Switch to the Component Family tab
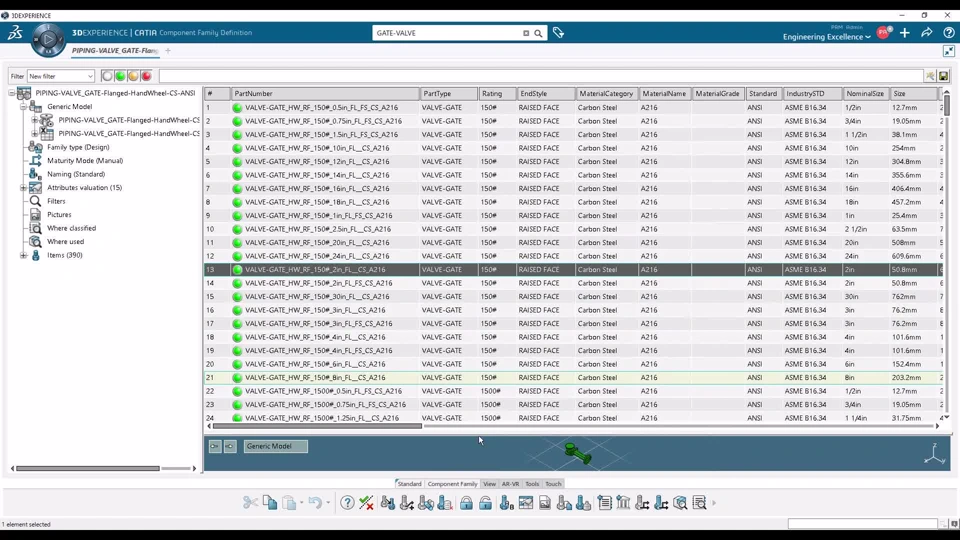This screenshot has width=960, height=540. (x=452, y=484)
